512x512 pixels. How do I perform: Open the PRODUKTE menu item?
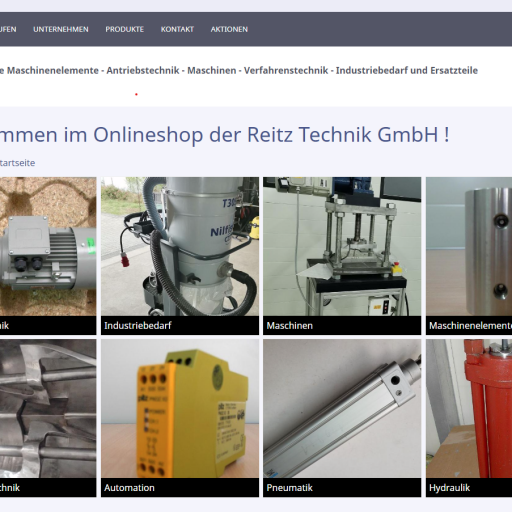(124, 29)
